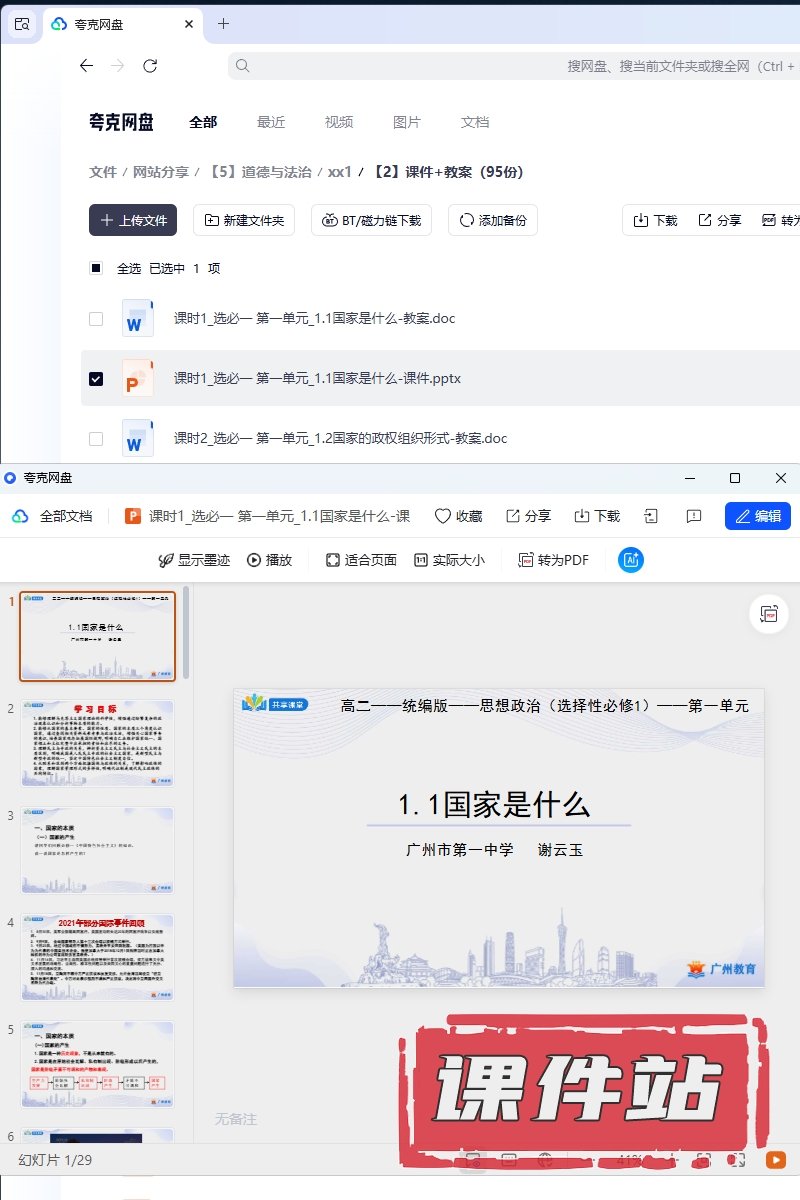Click 显示墨迹 to show ink

pos(194,560)
